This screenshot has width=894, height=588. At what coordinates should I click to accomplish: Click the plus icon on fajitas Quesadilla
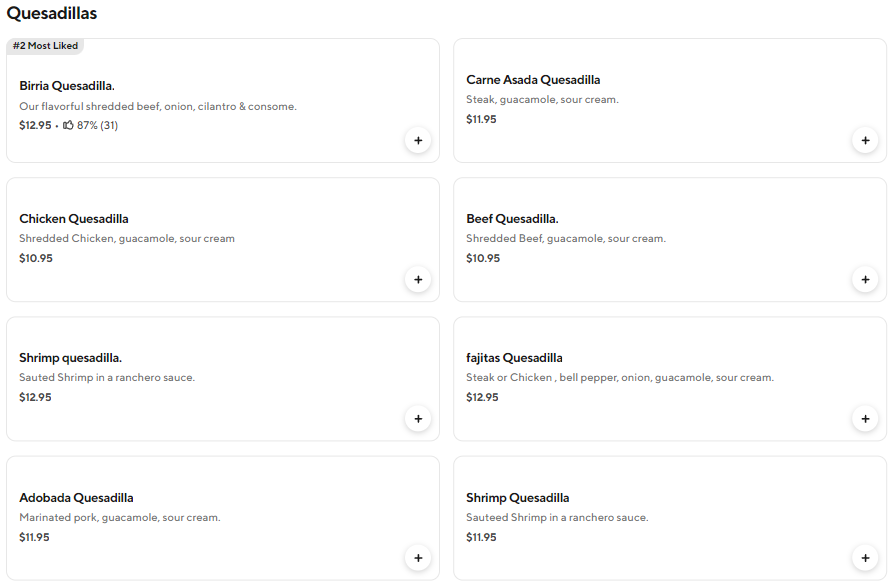point(865,419)
